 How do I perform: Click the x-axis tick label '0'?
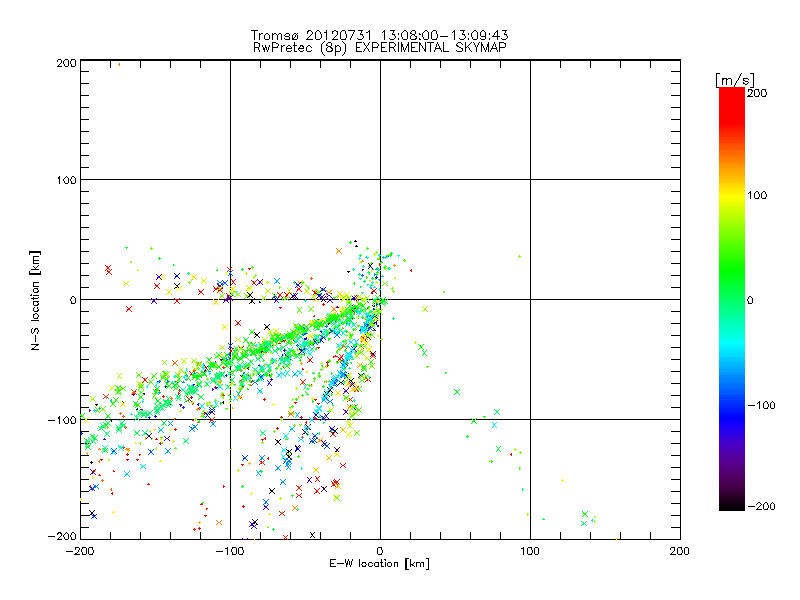[380, 551]
